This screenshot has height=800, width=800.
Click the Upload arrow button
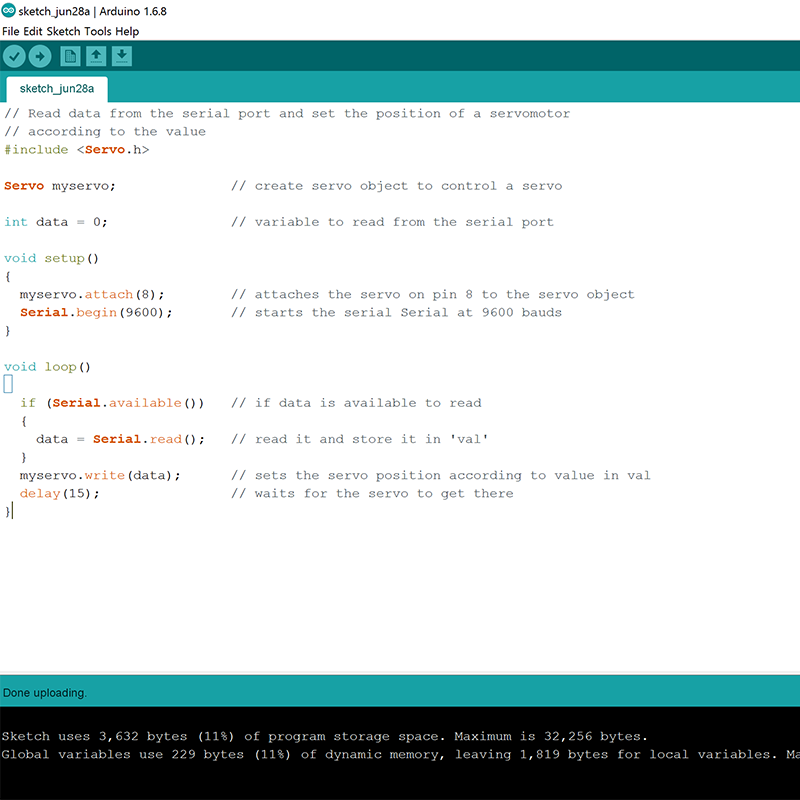40,56
